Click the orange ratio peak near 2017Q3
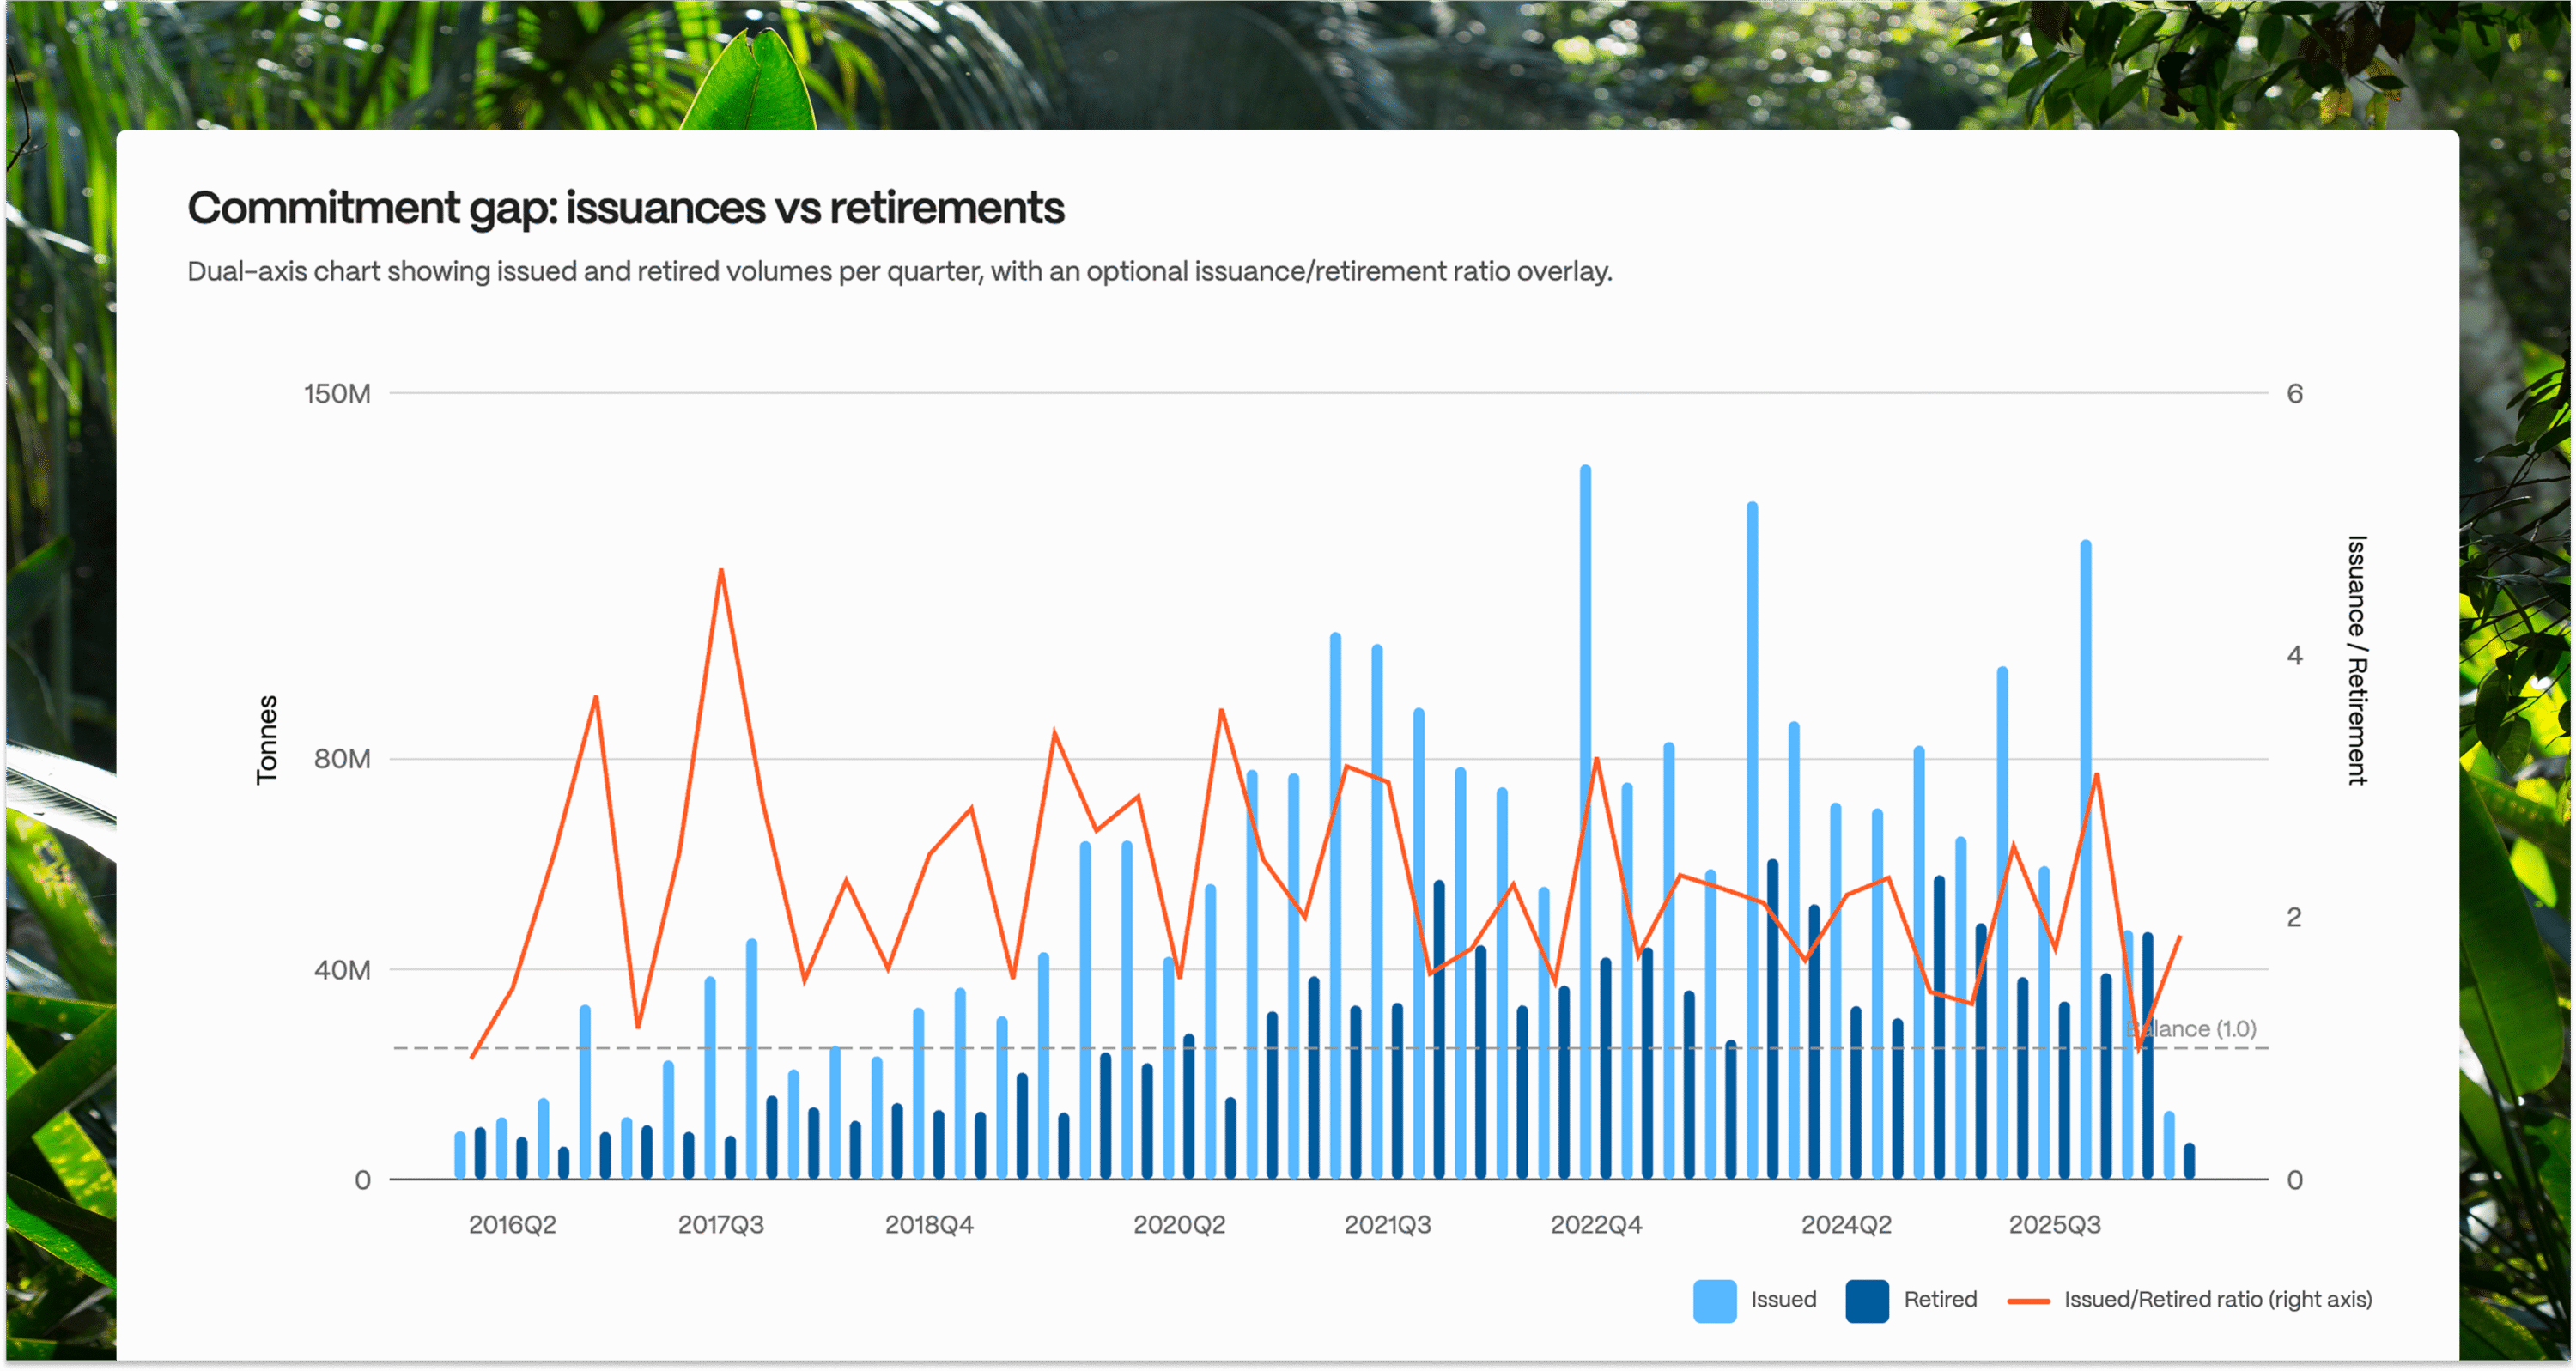 coord(720,570)
